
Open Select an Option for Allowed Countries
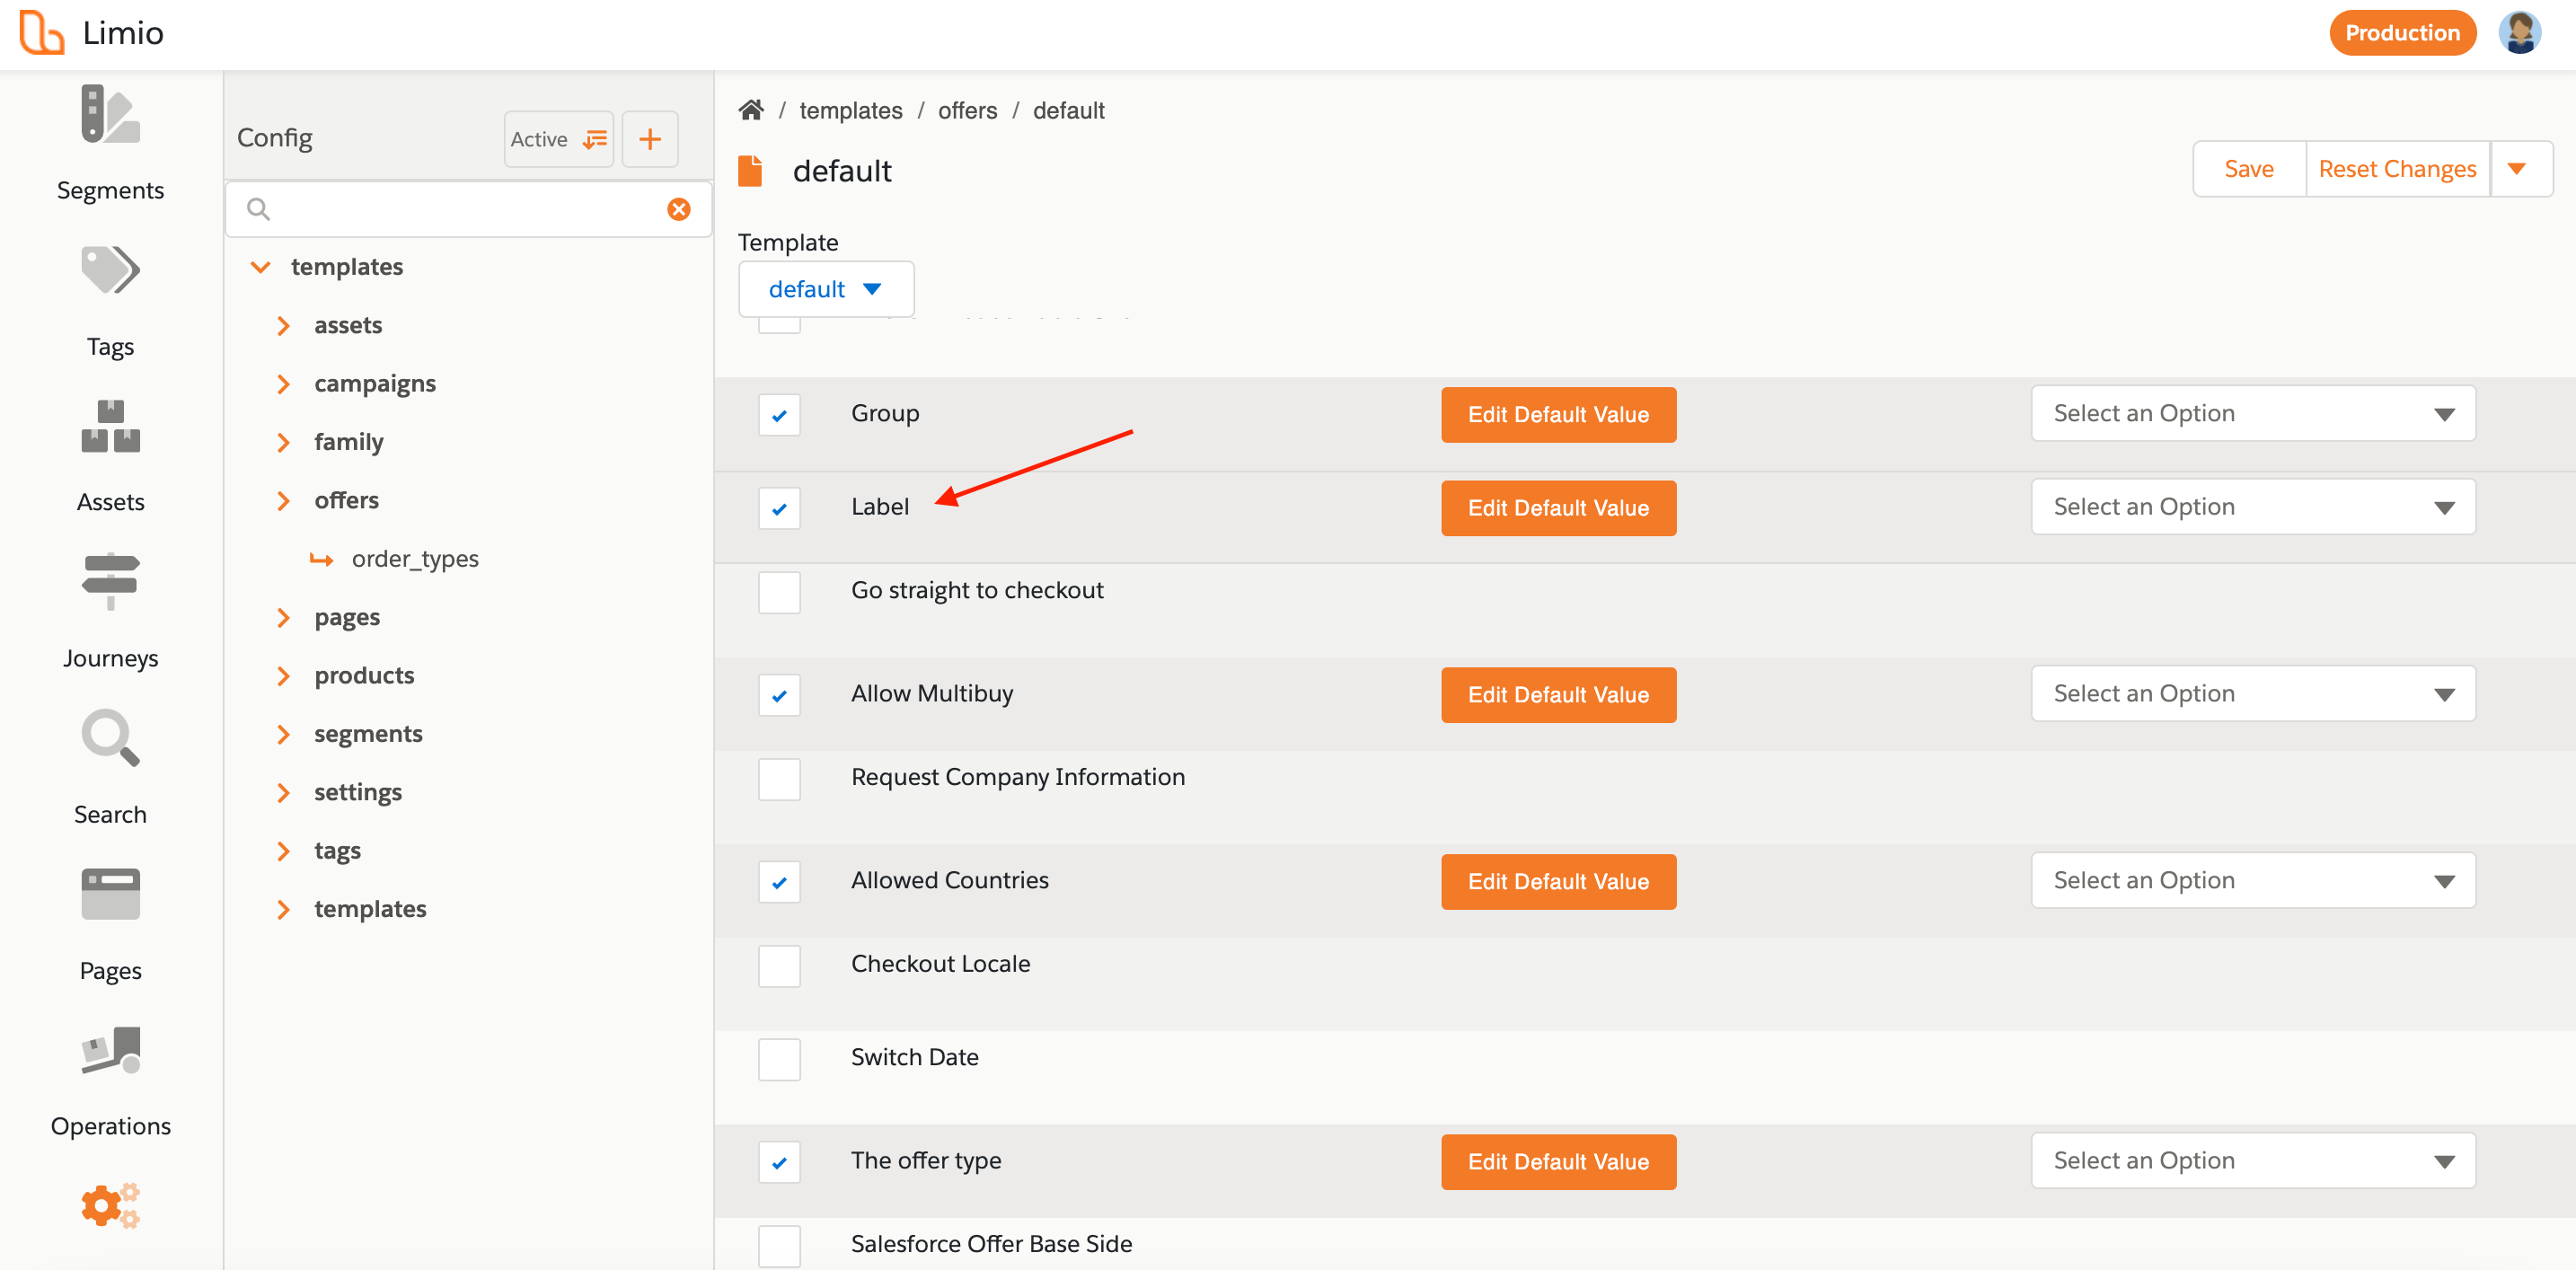[2253, 880]
